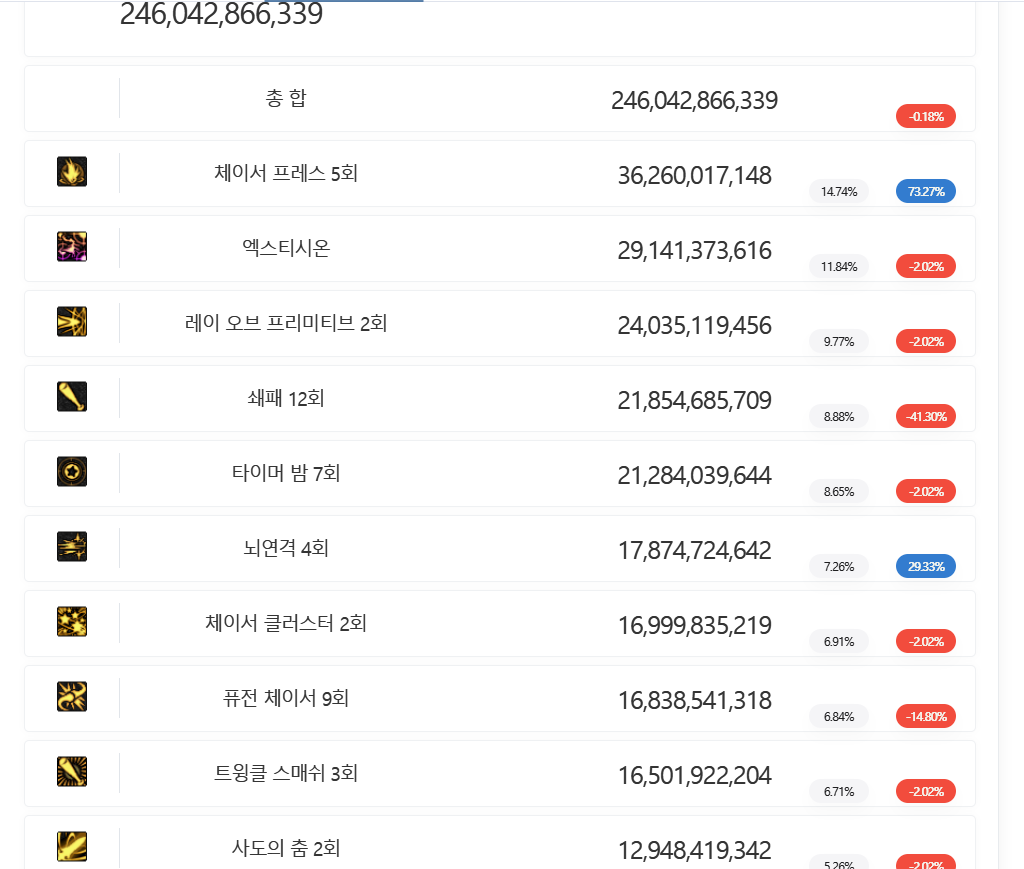Click the blue 73.27% change badge
This screenshot has height=869, width=1024.
(x=925, y=191)
